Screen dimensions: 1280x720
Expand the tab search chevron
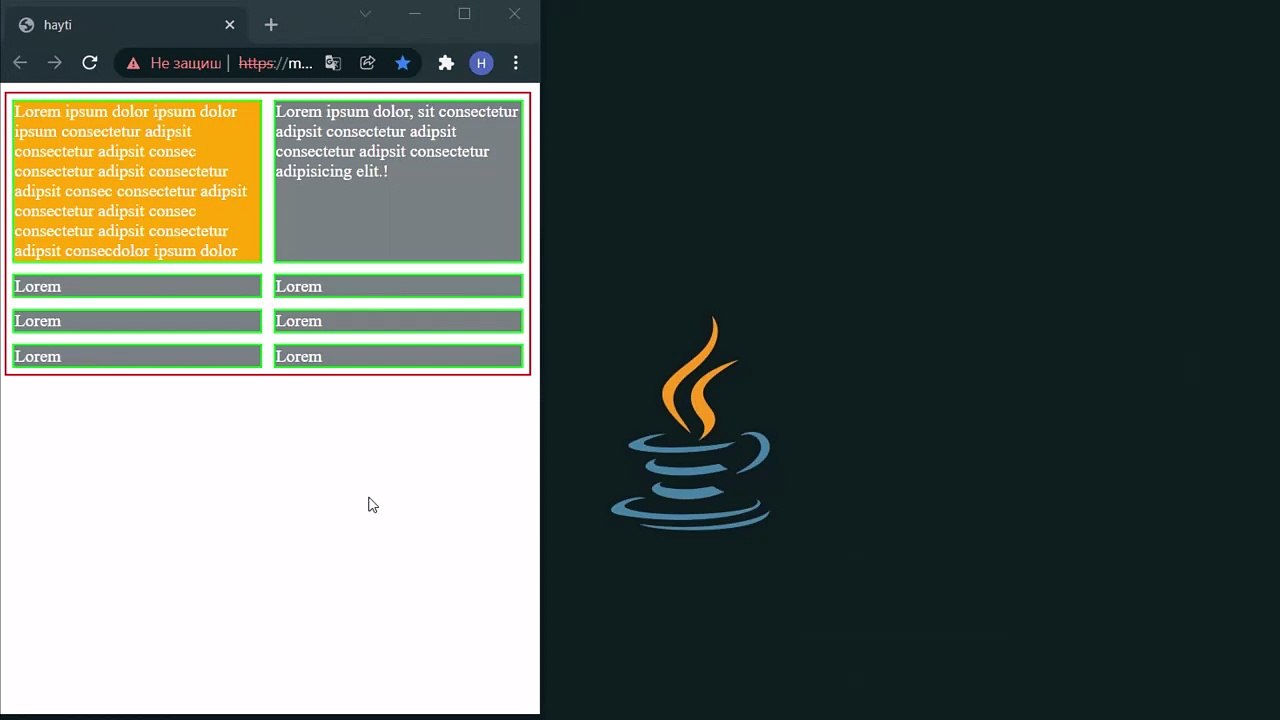(365, 14)
